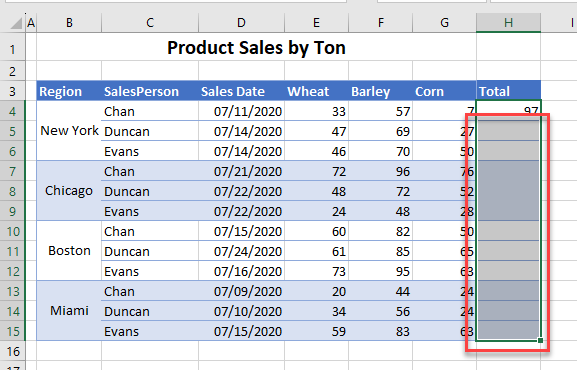The image size is (577, 370).
Task: Click the fill handle at selection corner
Action: coord(540,341)
